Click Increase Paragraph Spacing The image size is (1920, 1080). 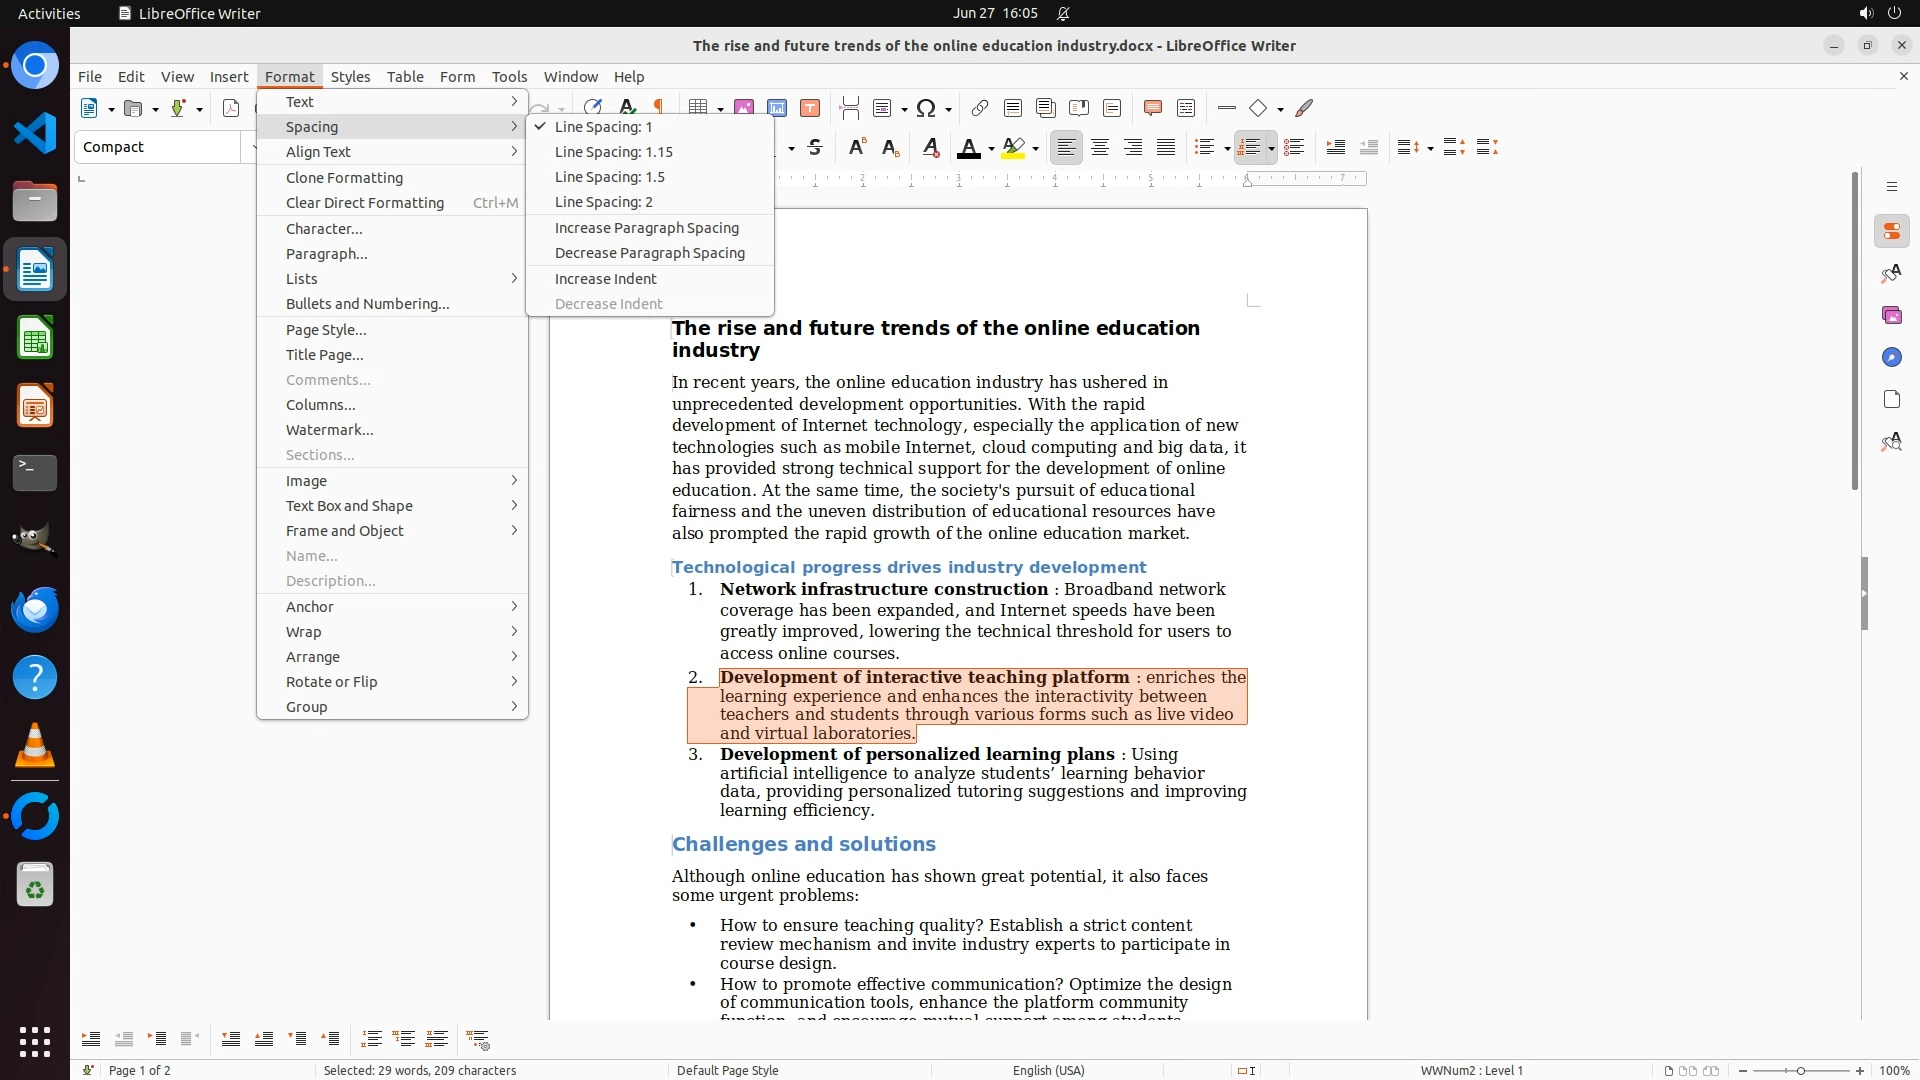[646, 228]
